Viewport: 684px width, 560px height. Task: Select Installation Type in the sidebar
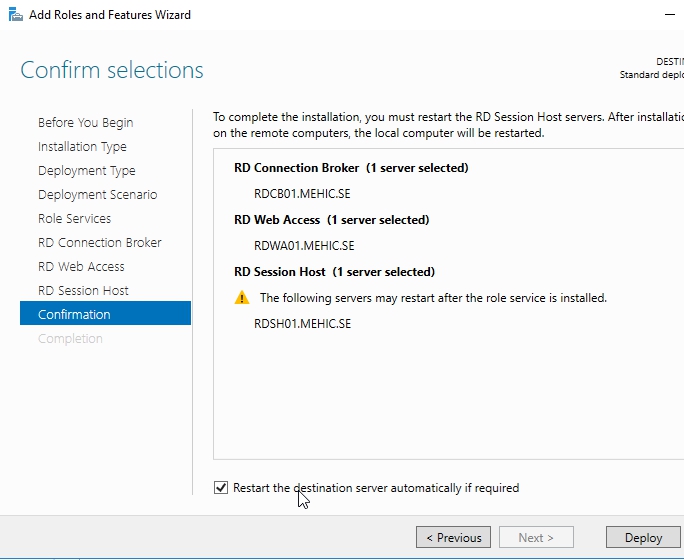[82, 147]
